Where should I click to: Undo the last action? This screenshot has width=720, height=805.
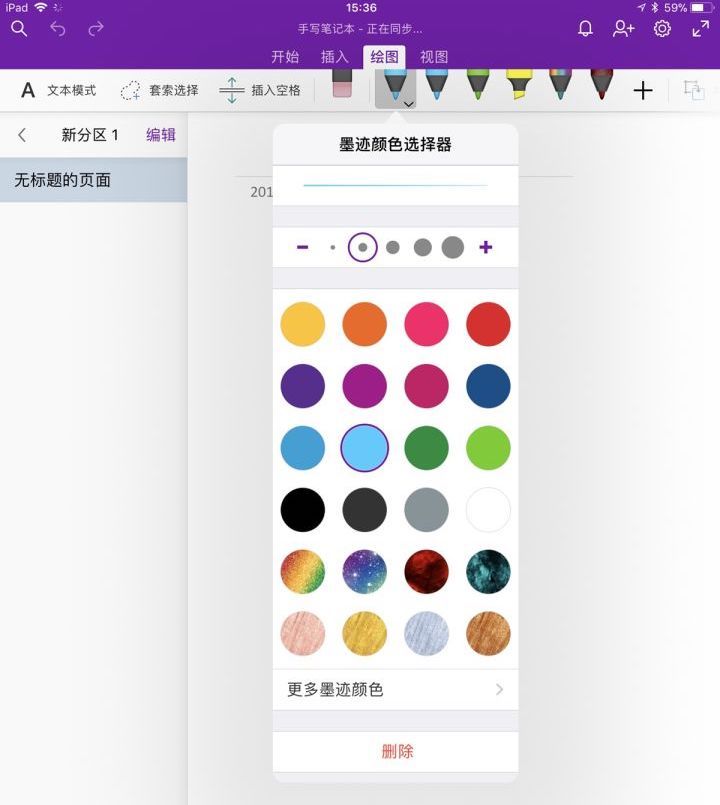click(58, 29)
